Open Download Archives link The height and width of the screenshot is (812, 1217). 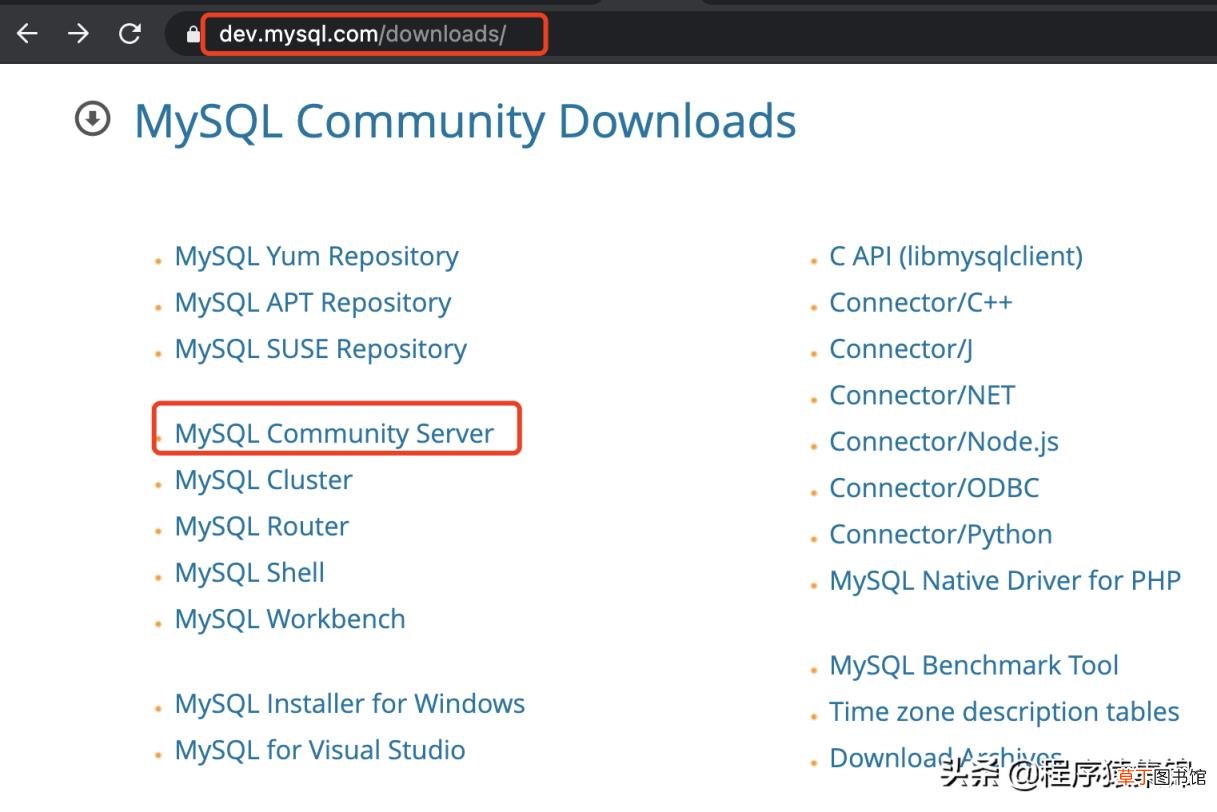tap(945, 758)
